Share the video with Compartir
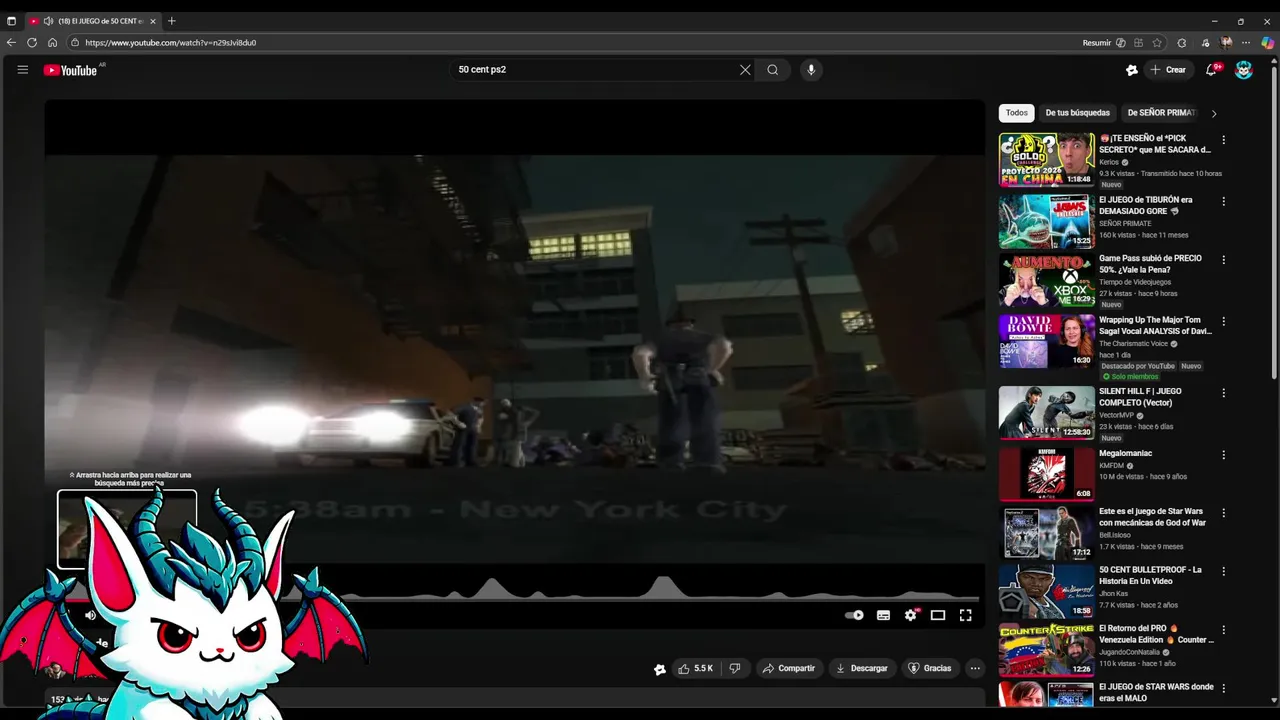The image size is (1280, 720). tap(789, 668)
